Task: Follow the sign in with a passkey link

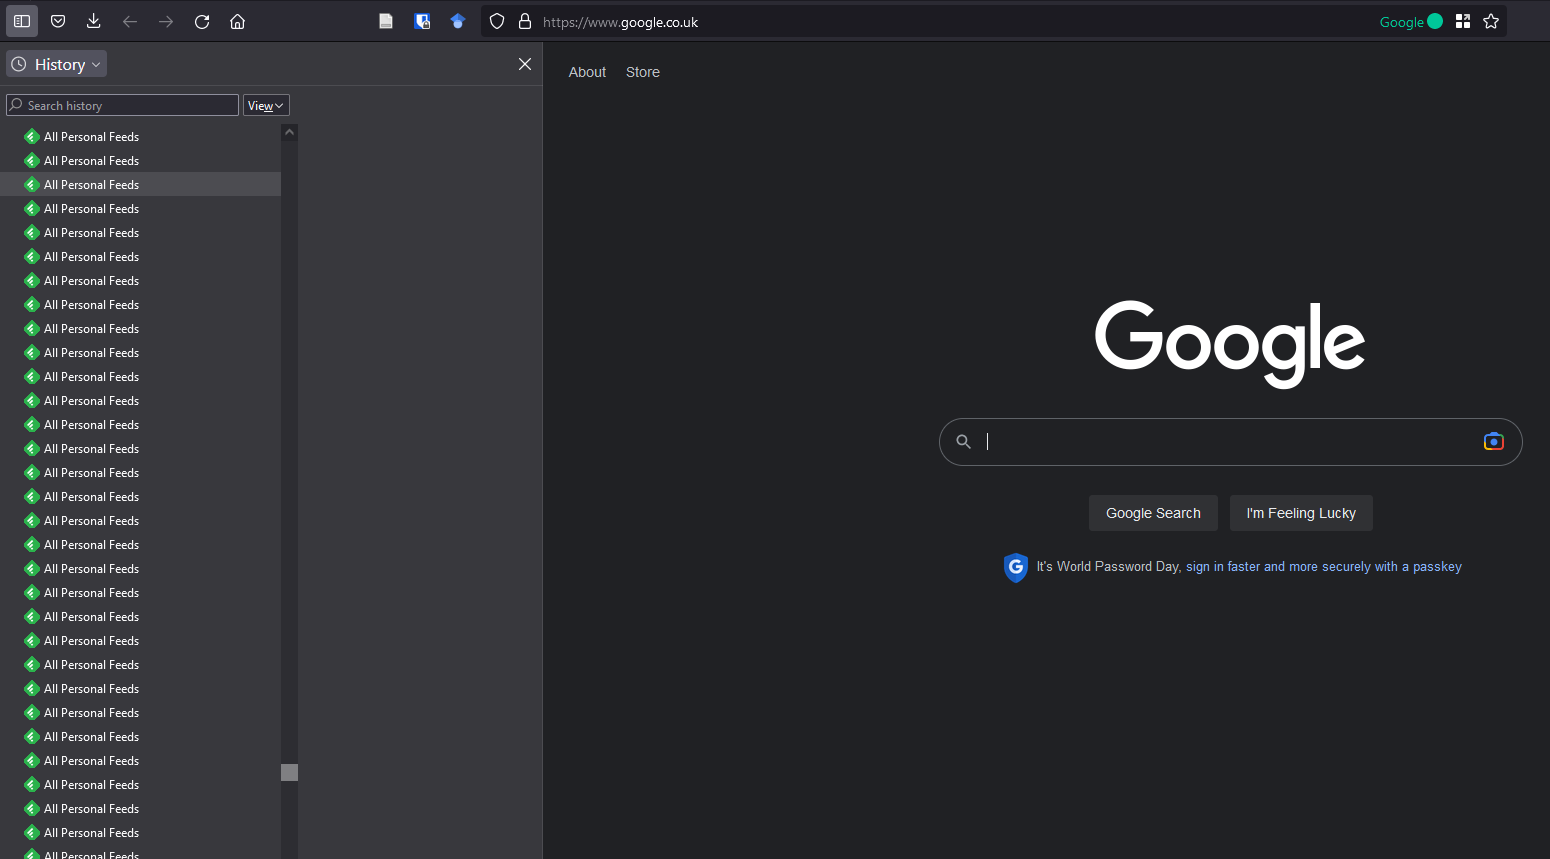Action: [1324, 566]
